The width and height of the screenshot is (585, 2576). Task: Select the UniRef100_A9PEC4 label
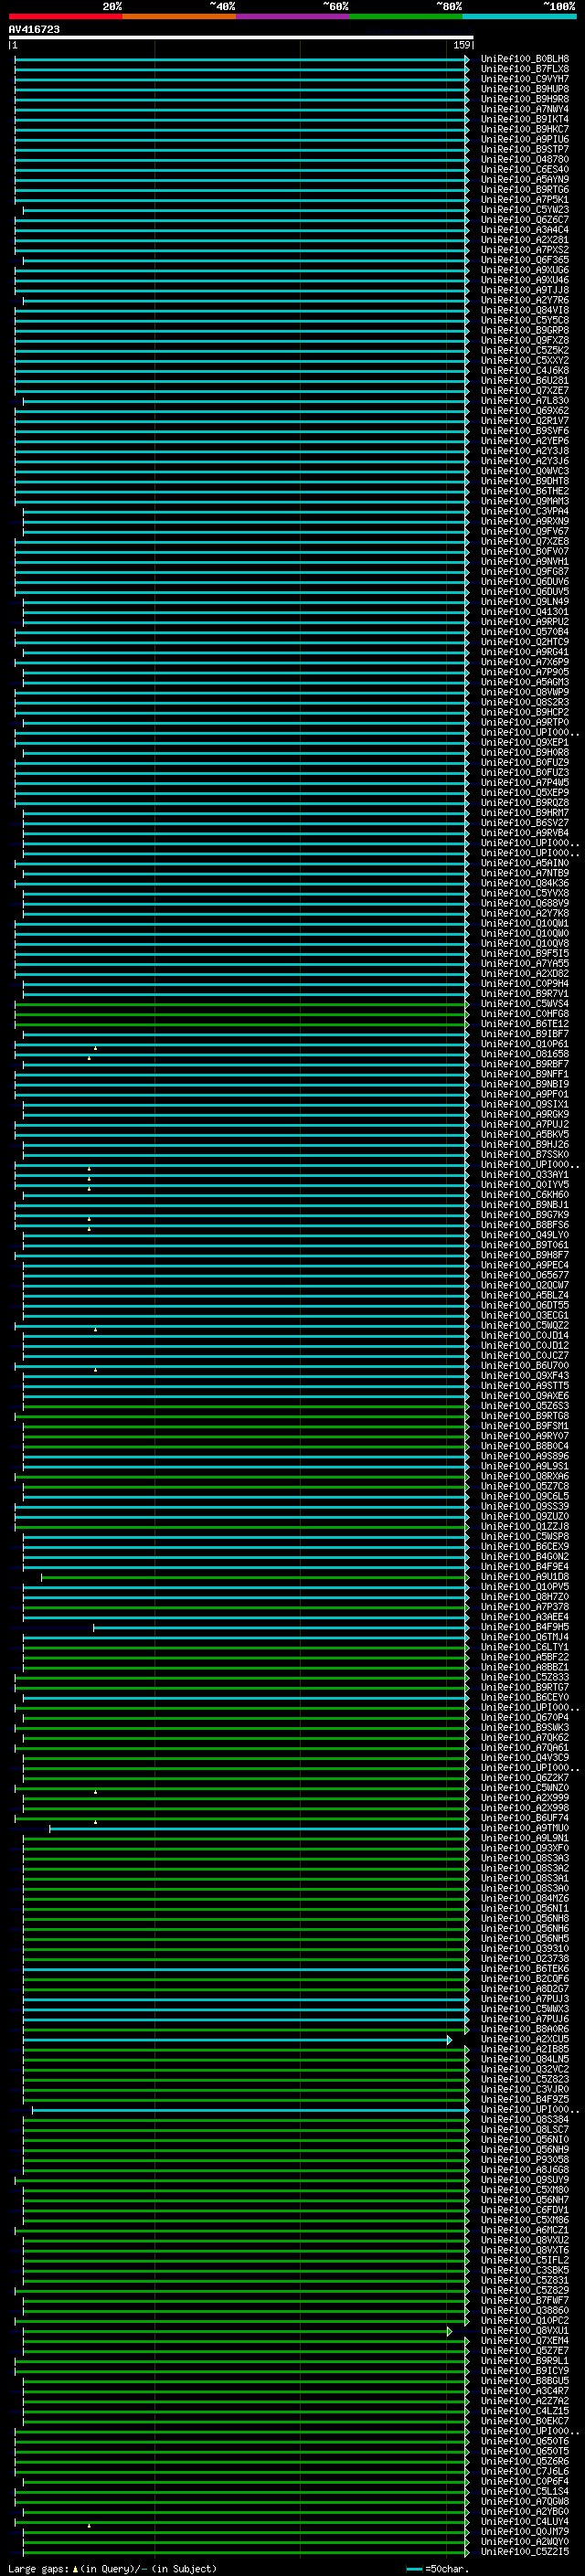pyautogui.click(x=525, y=1265)
